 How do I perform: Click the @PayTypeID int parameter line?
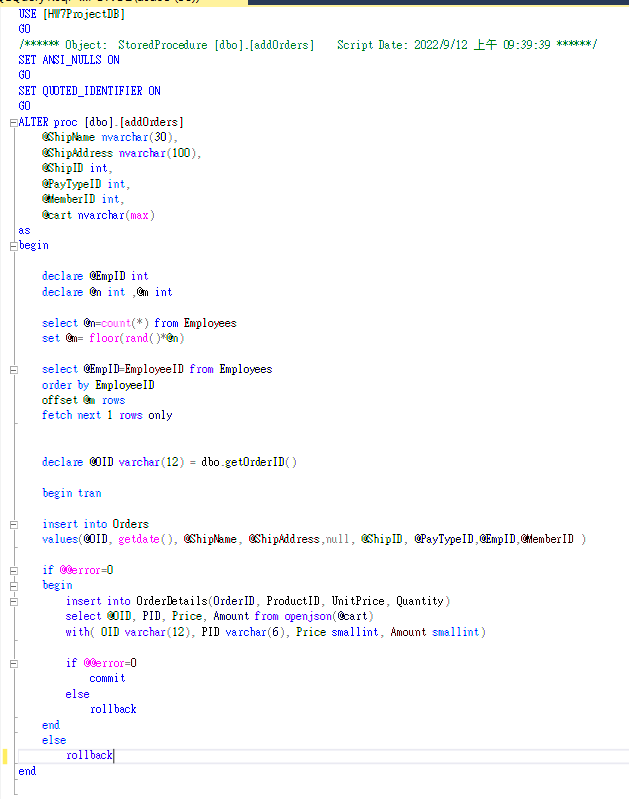[86, 184]
